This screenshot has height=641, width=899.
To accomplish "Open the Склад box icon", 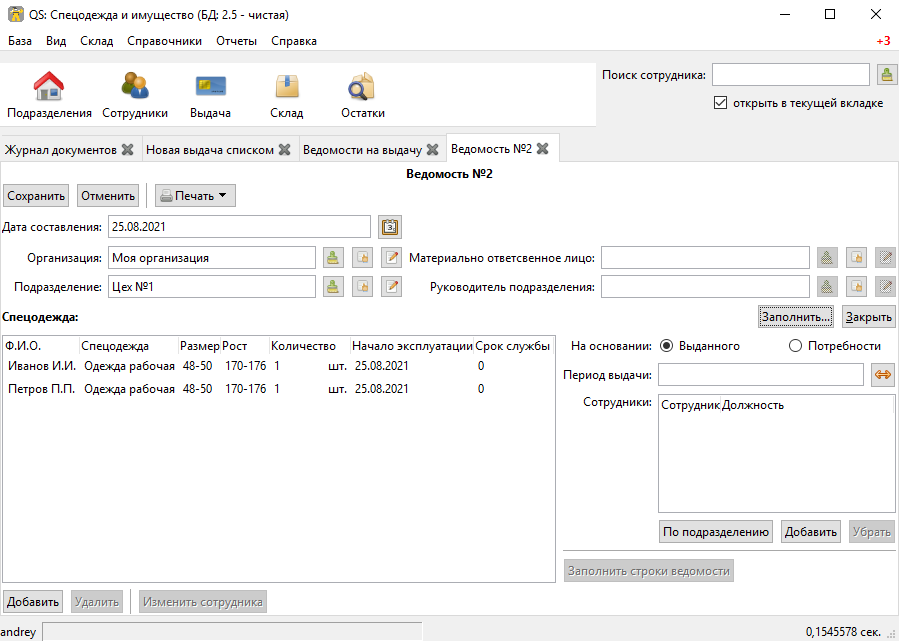I will 287,87.
